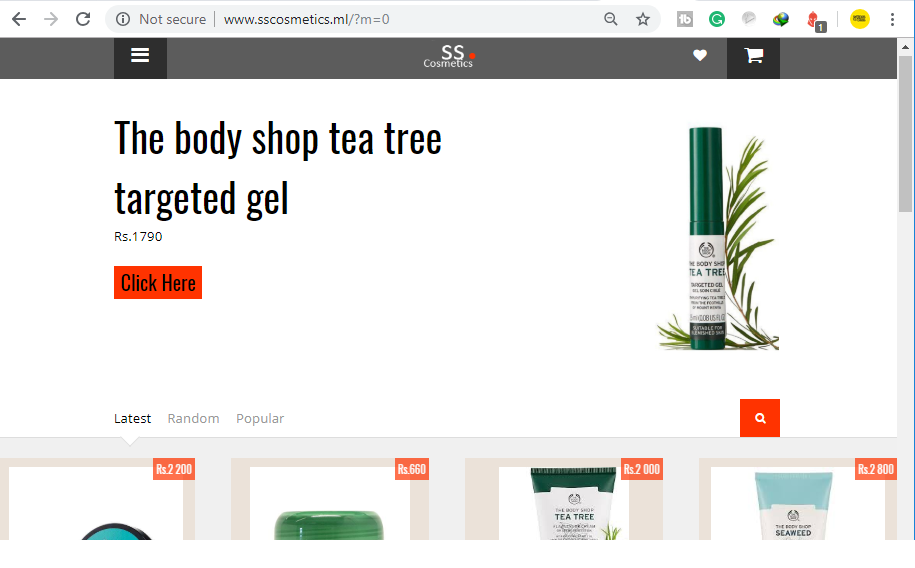Open the wishlist heart icon
Viewport: 915px width, 568px height.
pyautogui.click(x=700, y=55)
